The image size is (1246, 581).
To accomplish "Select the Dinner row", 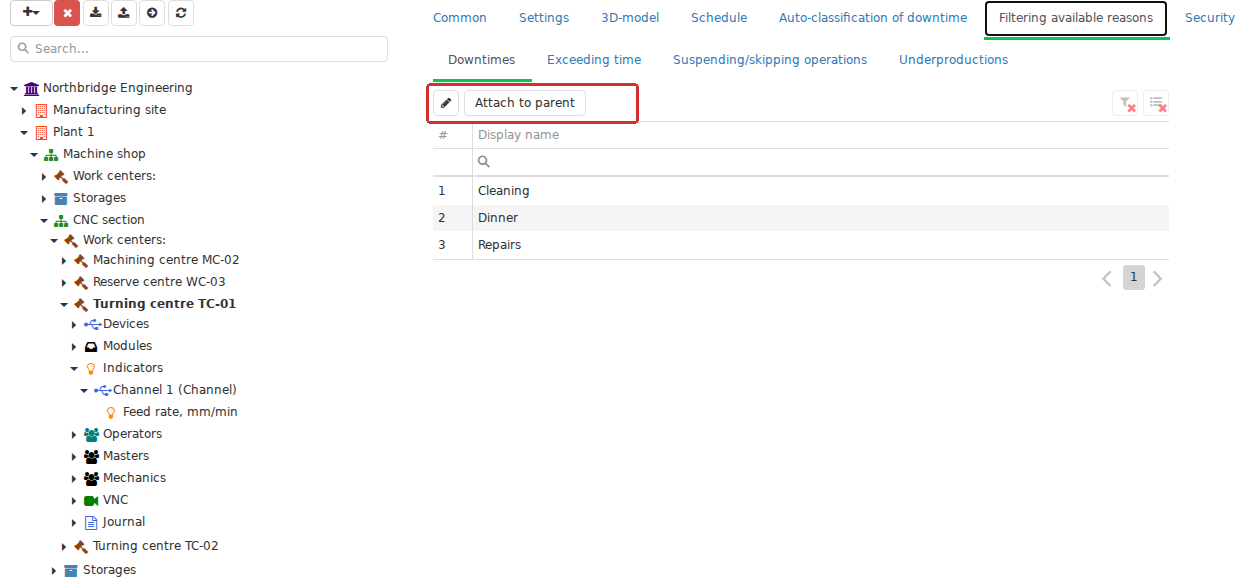I will (x=801, y=218).
